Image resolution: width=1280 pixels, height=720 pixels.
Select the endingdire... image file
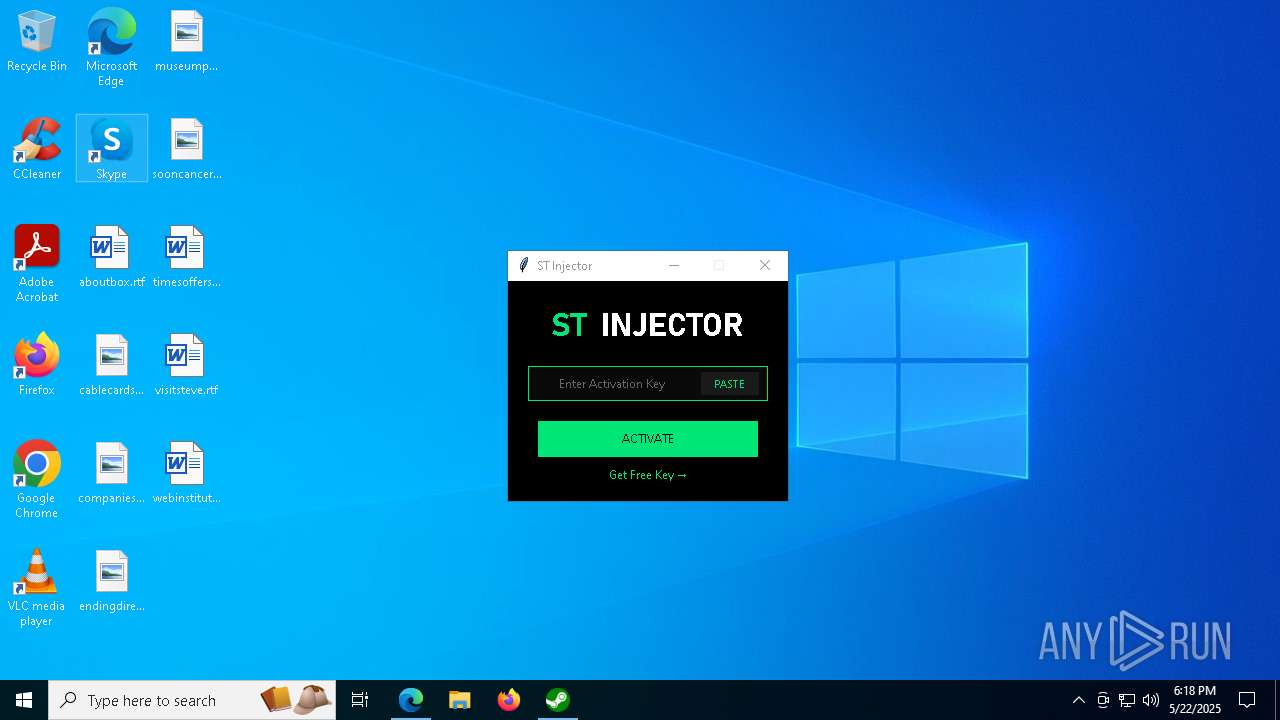click(x=111, y=581)
